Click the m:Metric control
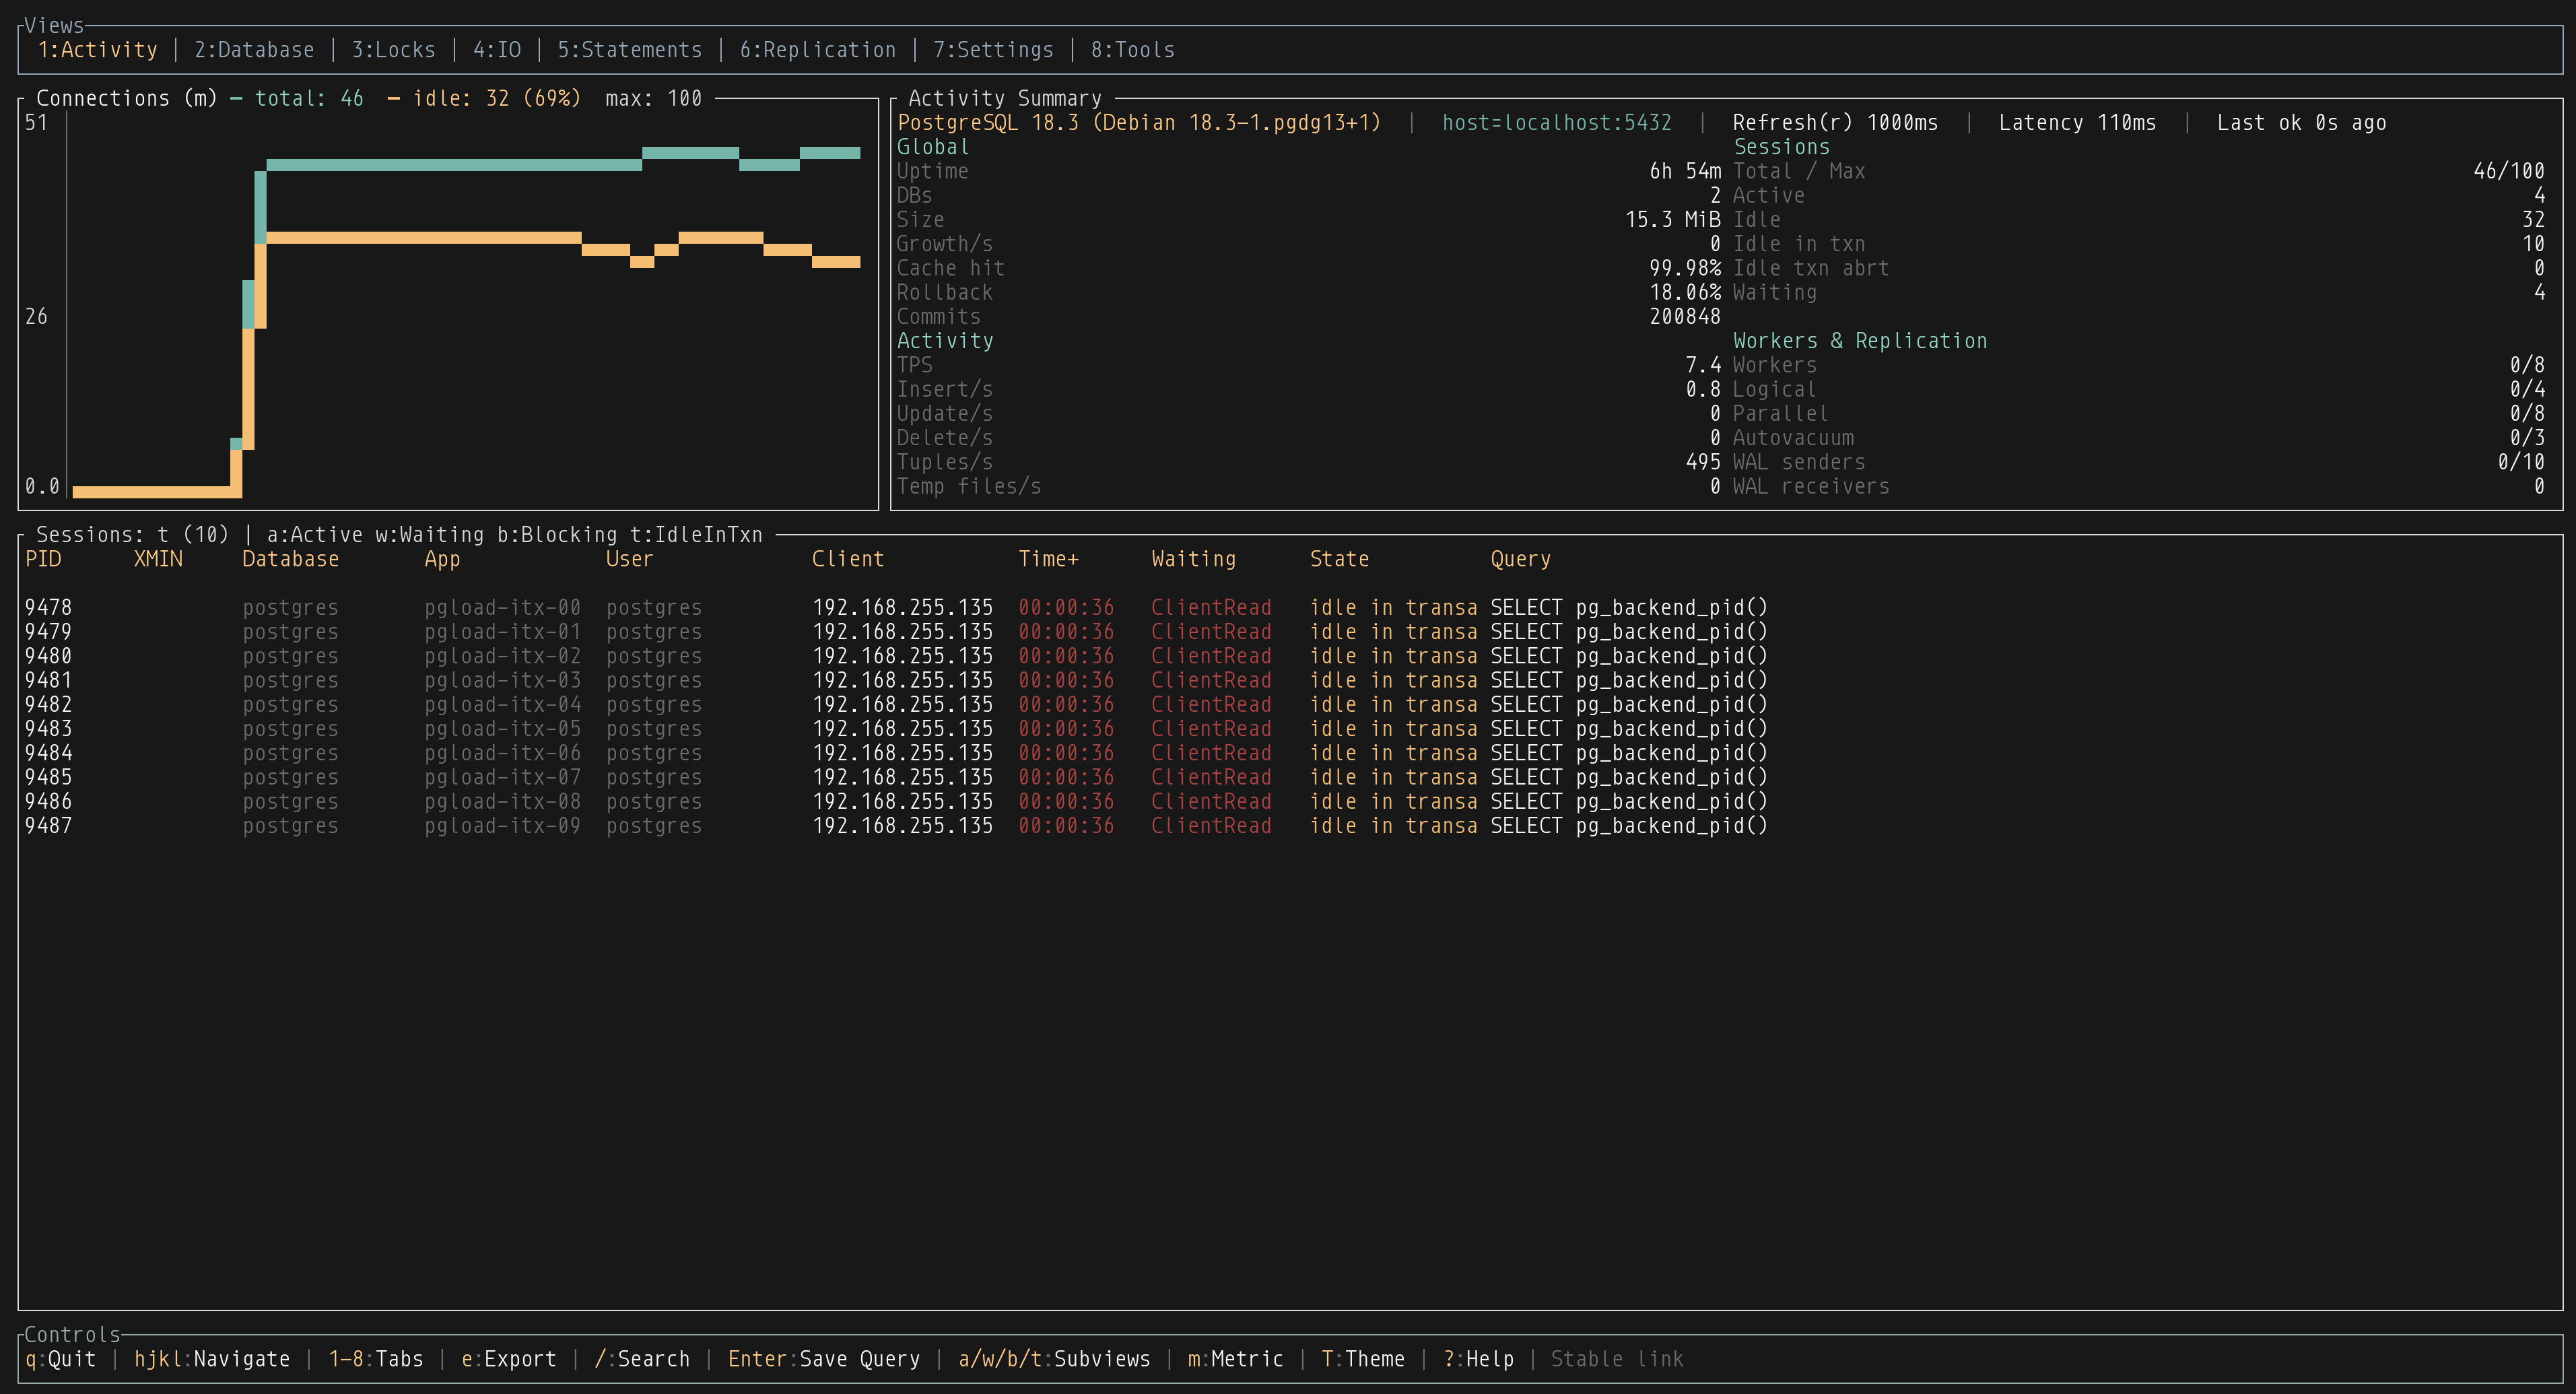Image resolution: width=2576 pixels, height=1394 pixels. pos(1234,1359)
